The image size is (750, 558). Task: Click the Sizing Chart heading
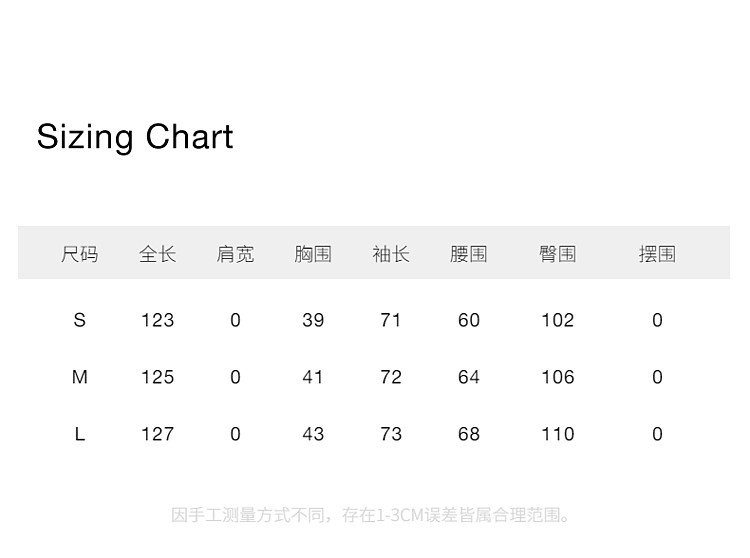point(135,137)
